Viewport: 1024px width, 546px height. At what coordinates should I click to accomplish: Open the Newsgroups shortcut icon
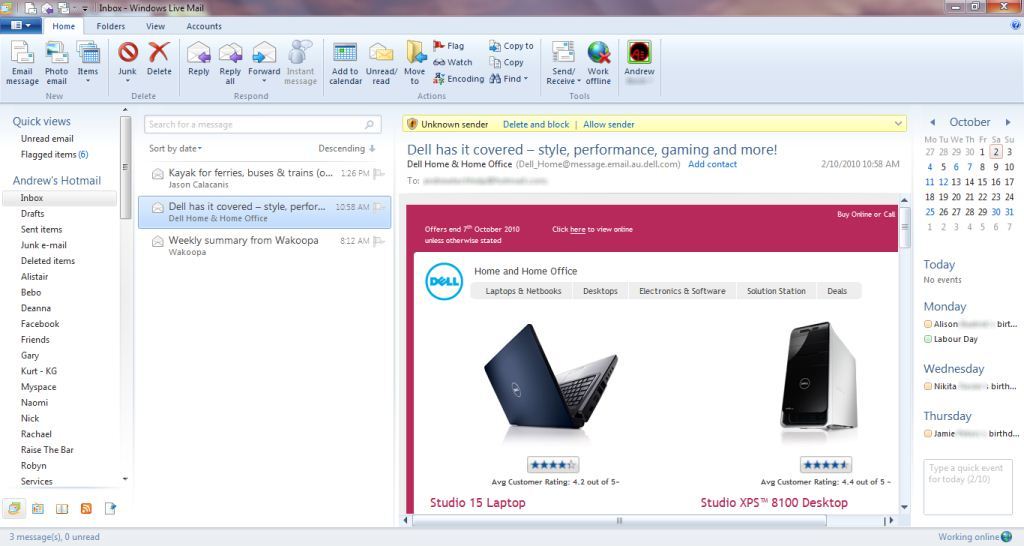[110, 508]
